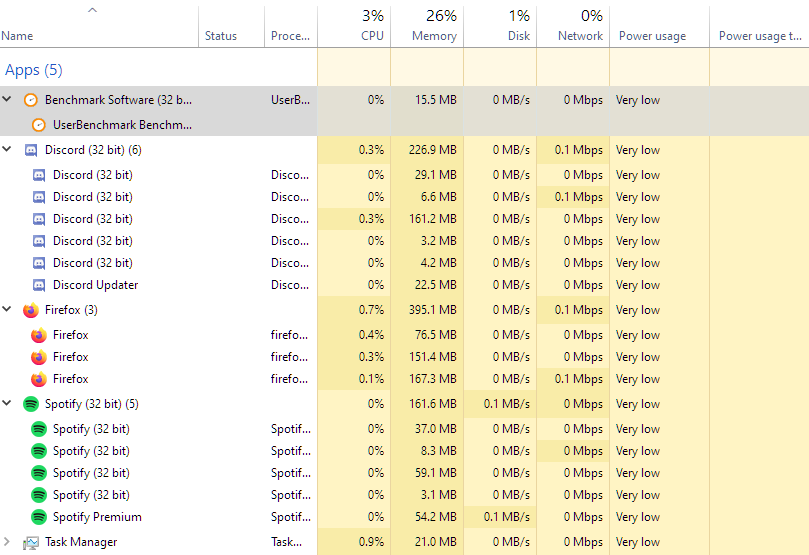The height and width of the screenshot is (555, 809).
Task: Click the UserBenchmark child process icon
Action: point(39,125)
